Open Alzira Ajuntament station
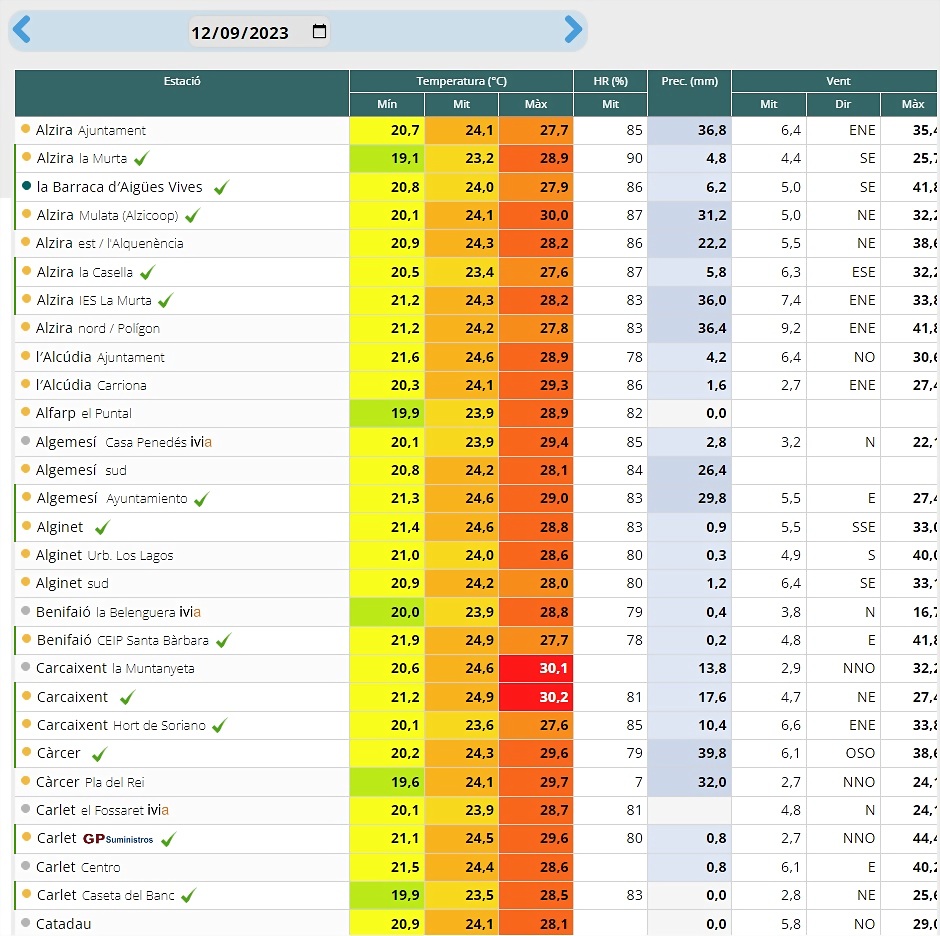 [91, 130]
